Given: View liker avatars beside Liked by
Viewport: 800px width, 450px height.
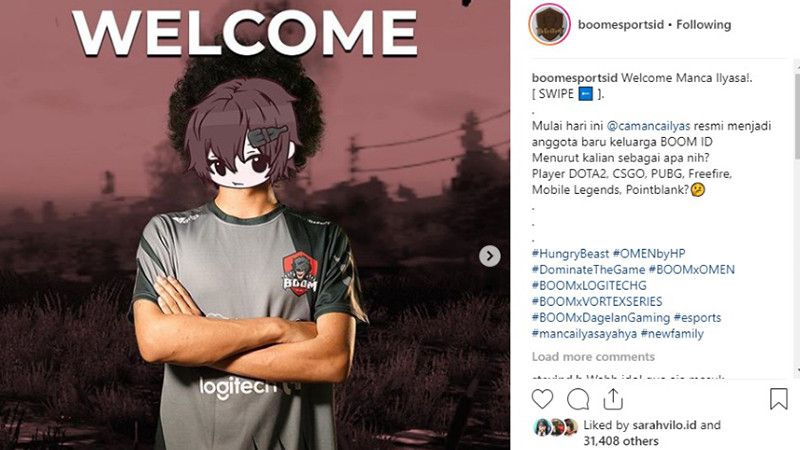Looking at the screenshot, I should pyautogui.click(x=556, y=427).
